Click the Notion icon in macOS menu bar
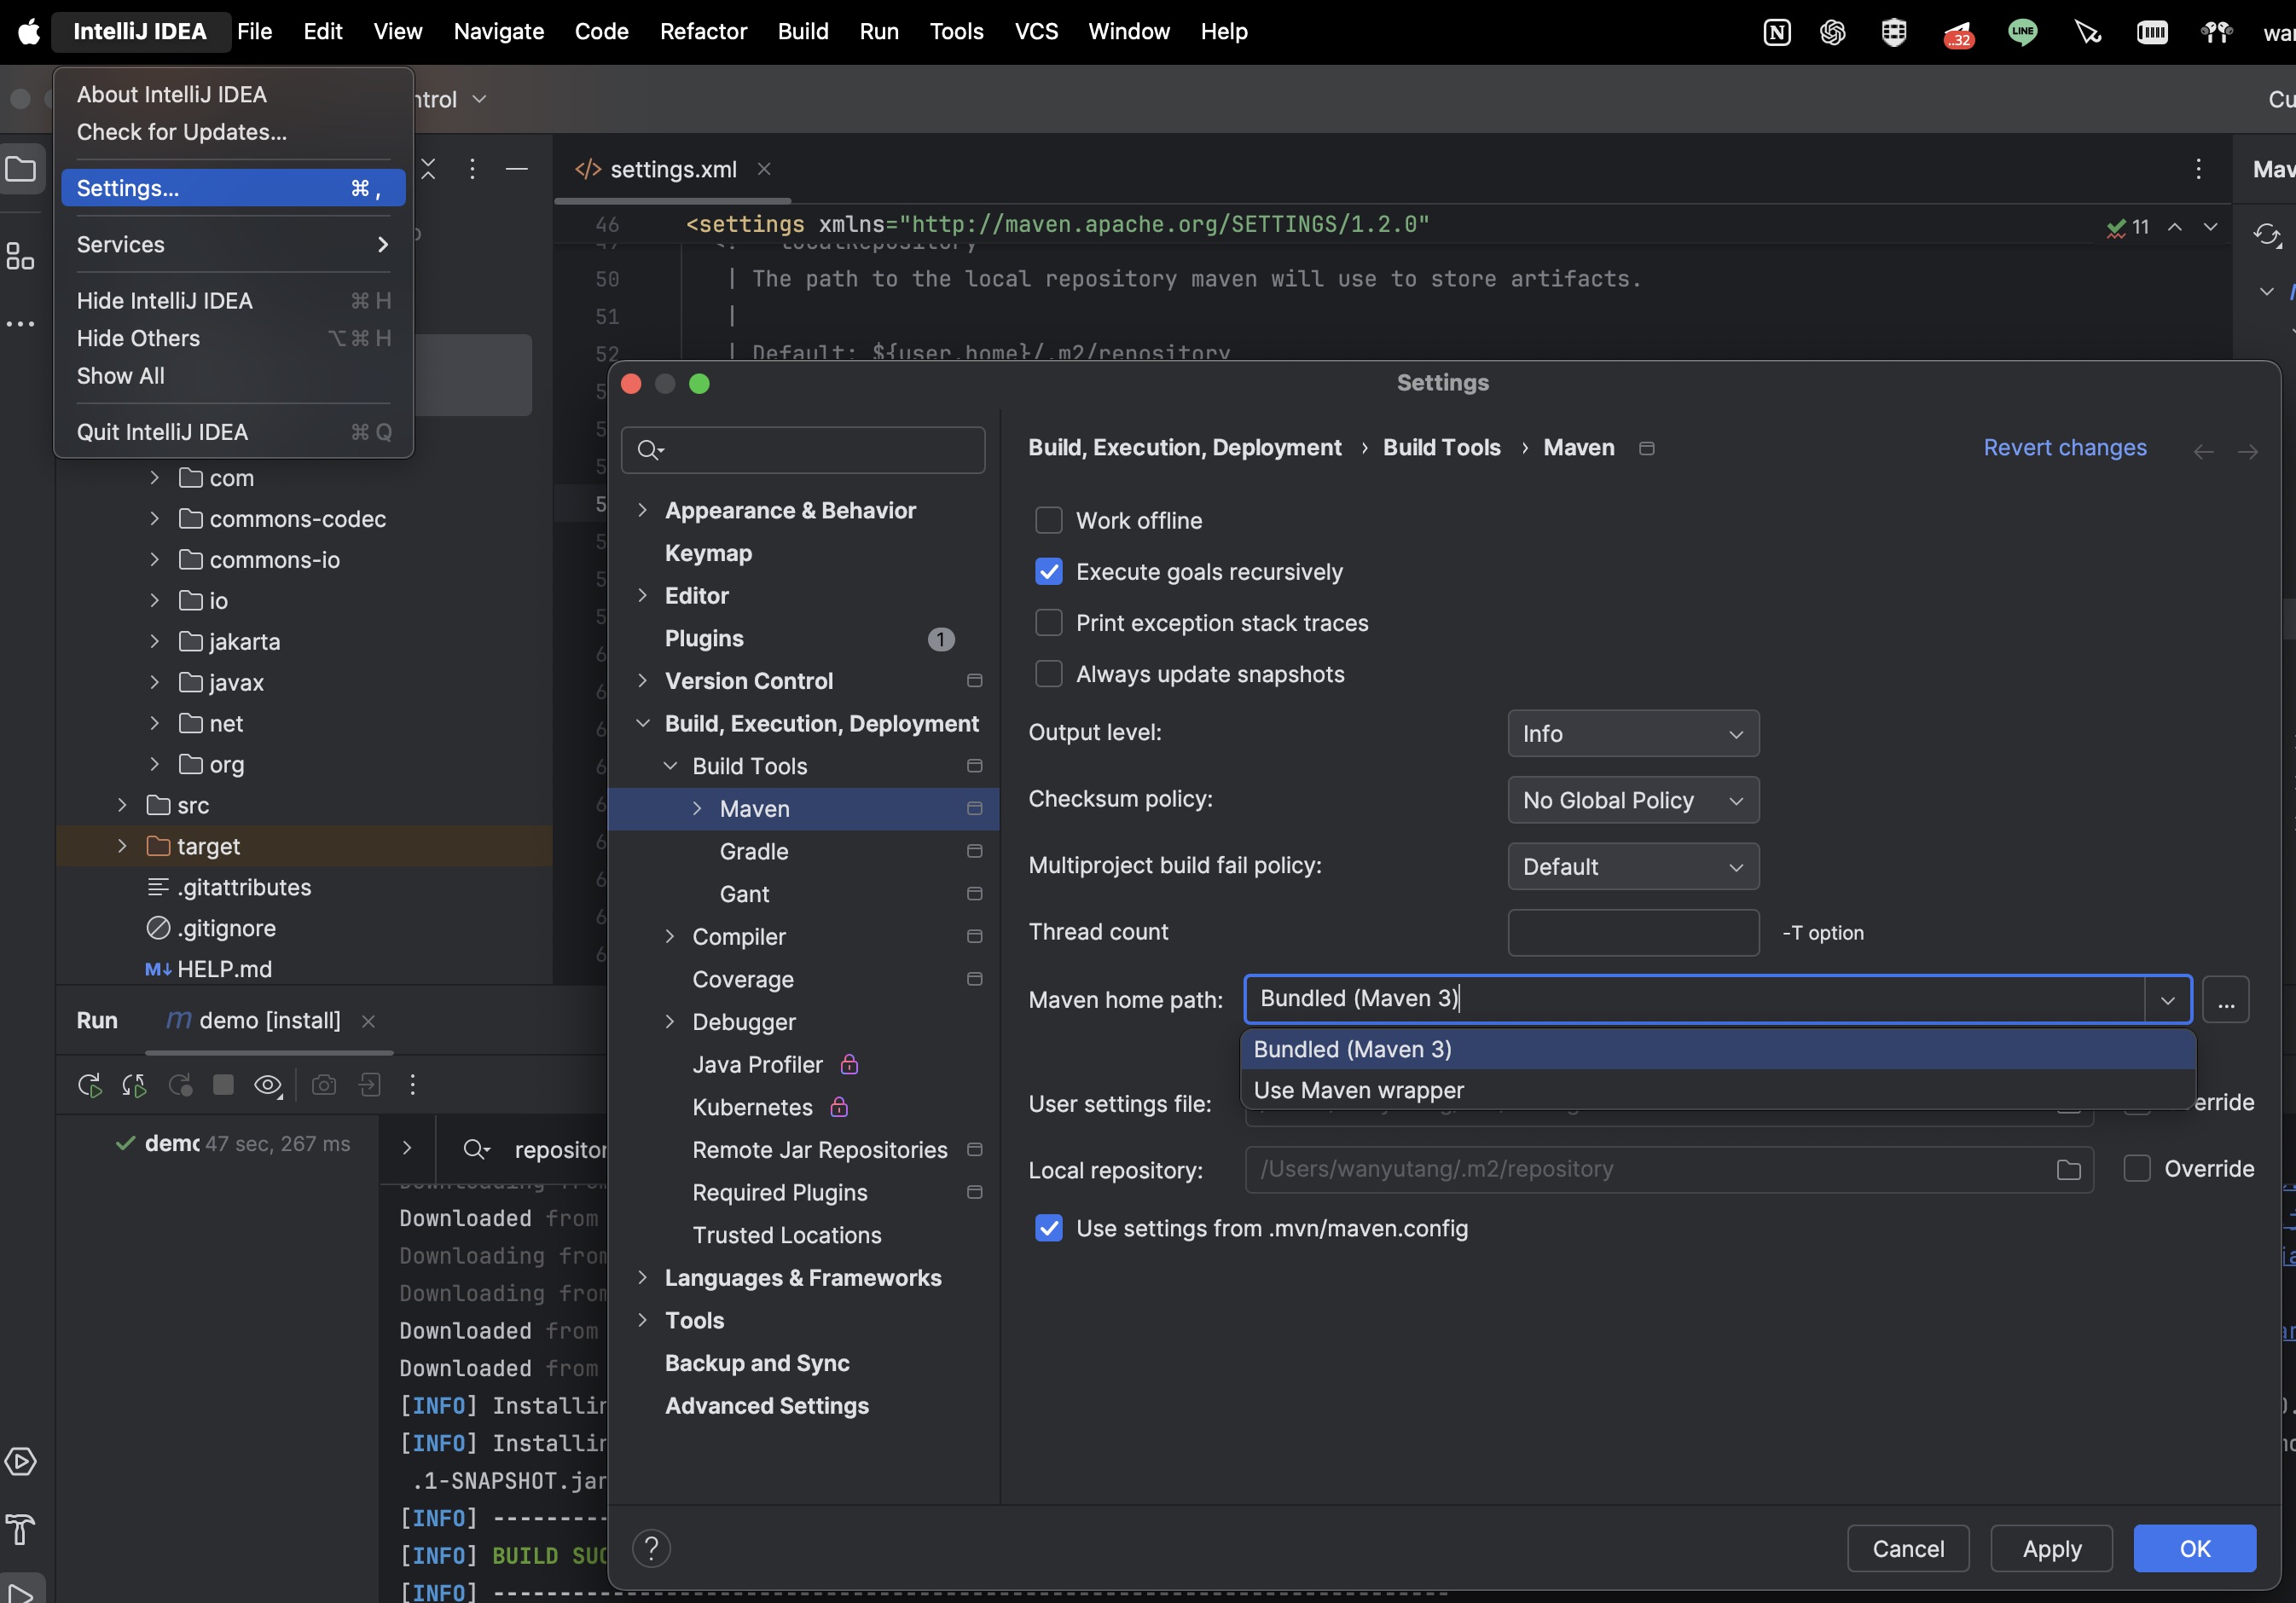The image size is (2296, 1603). point(1777,33)
